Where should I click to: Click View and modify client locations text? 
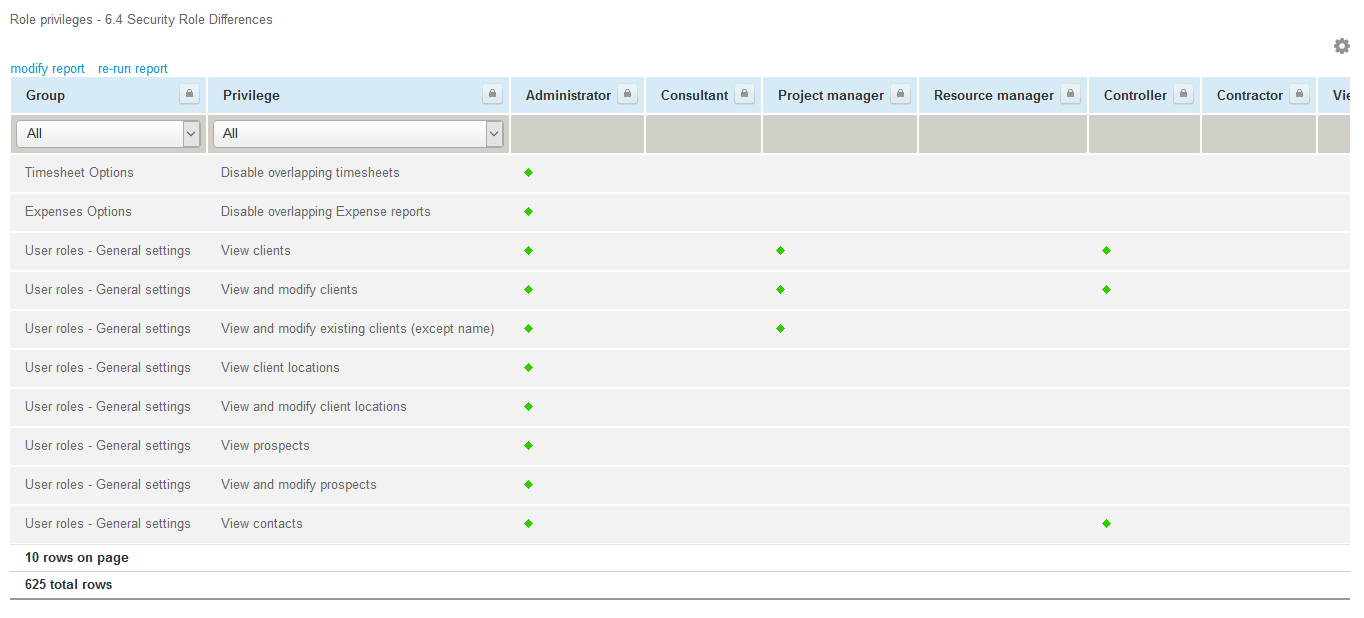(314, 406)
